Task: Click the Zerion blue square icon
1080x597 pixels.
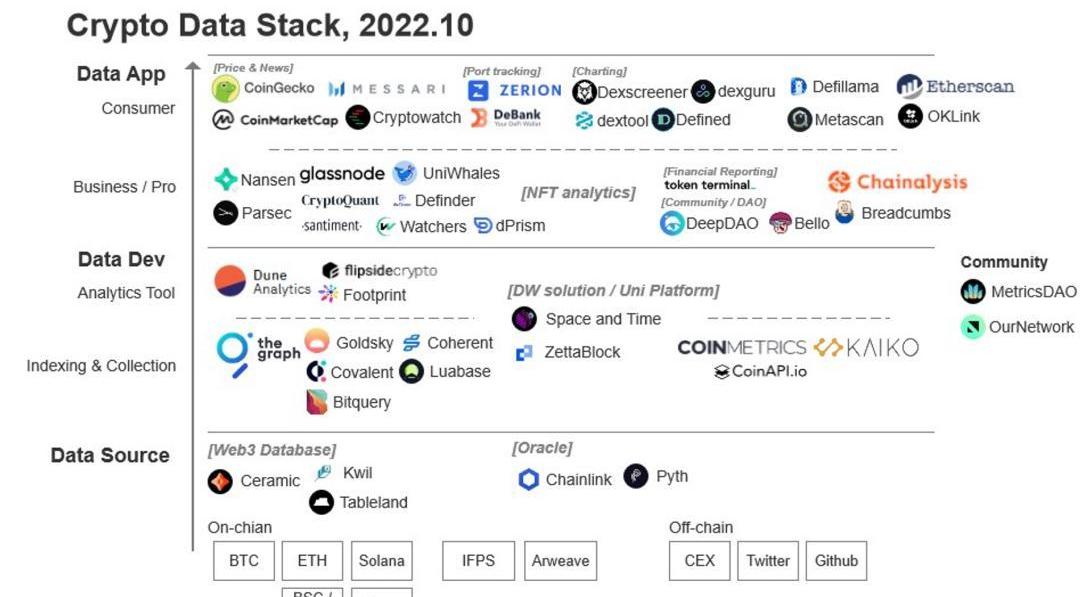Action: (x=479, y=90)
